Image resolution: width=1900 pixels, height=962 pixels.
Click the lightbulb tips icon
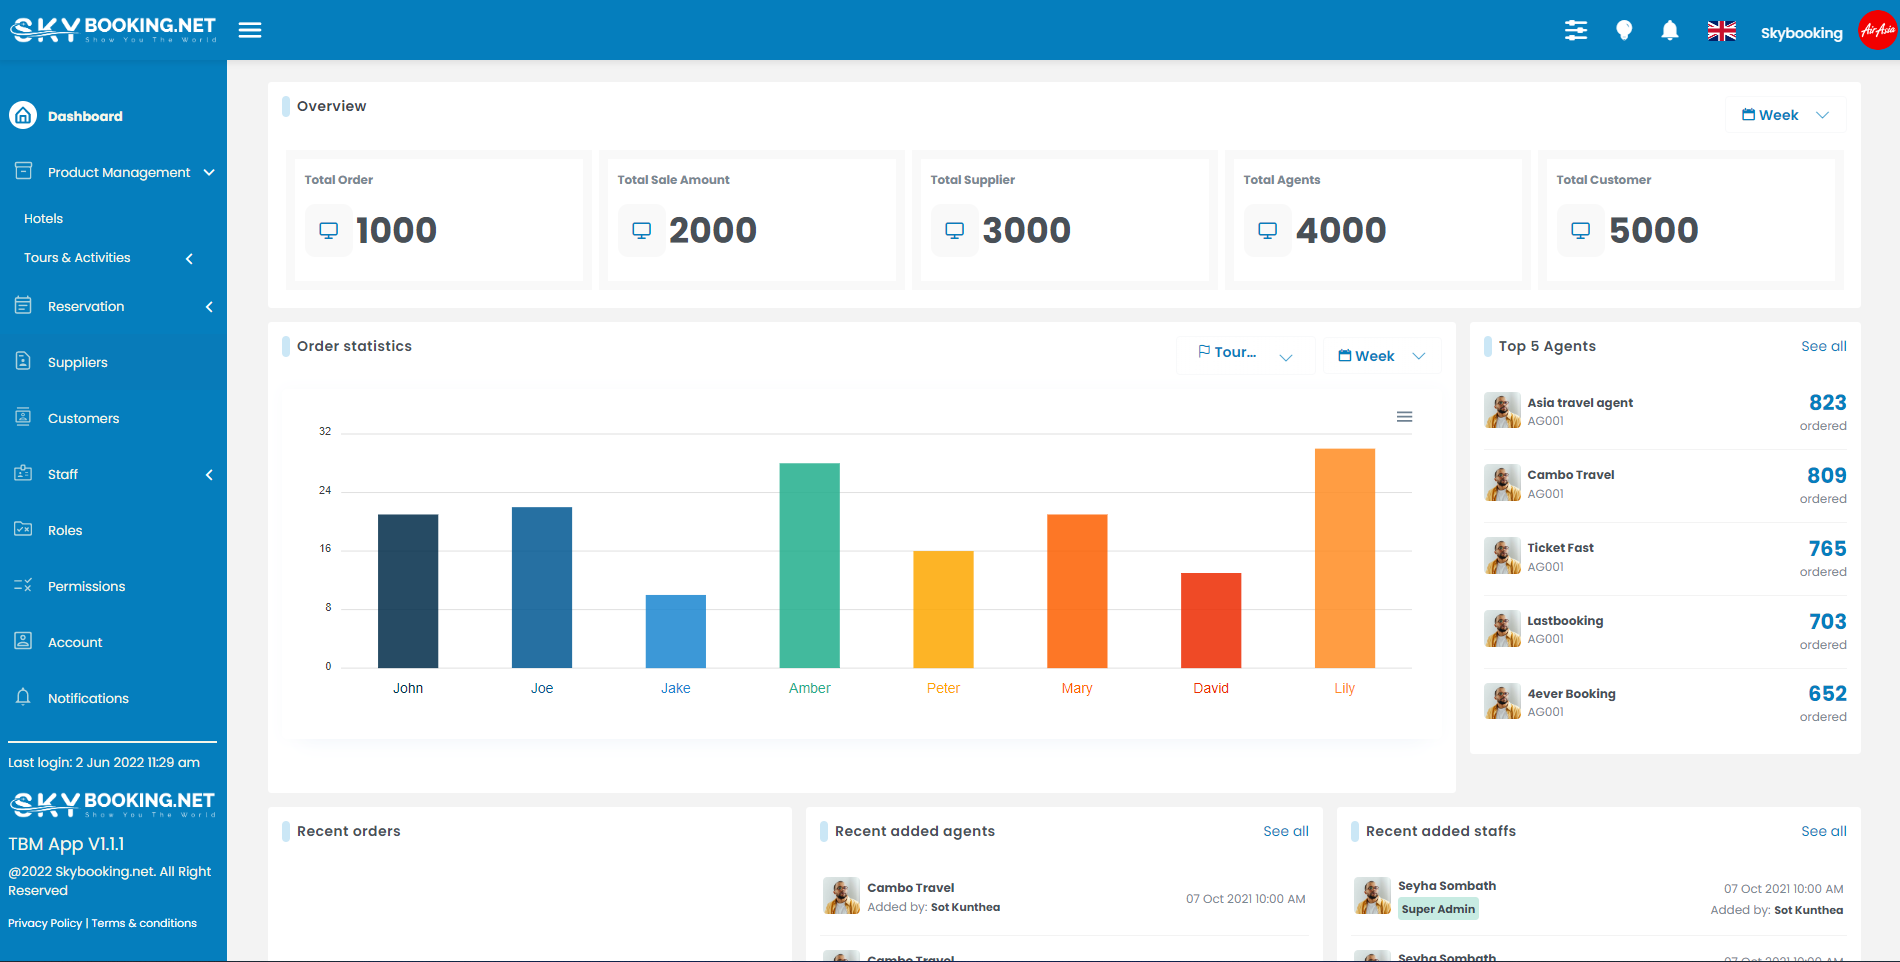pos(1624,31)
